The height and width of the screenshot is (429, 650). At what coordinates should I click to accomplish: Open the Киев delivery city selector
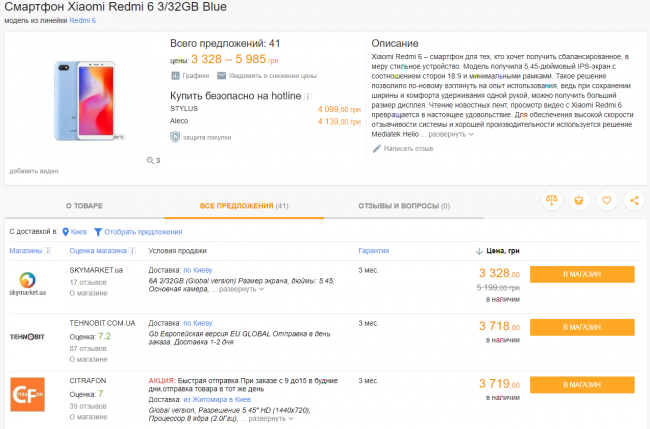[74, 231]
